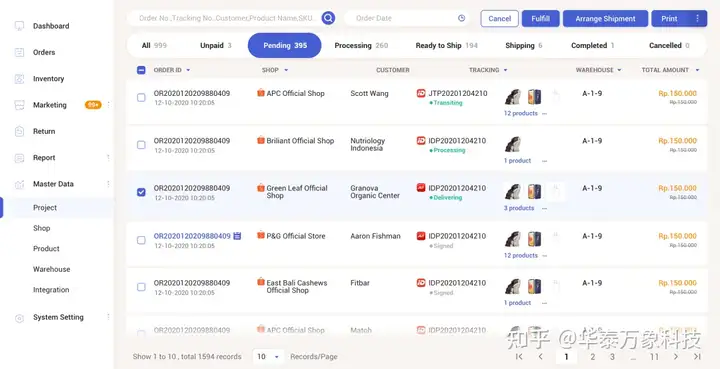The width and height of the screenshot is (720, 369).
Task: Open more products ellipsis in Scott Wang row
Action: point(544,114)
